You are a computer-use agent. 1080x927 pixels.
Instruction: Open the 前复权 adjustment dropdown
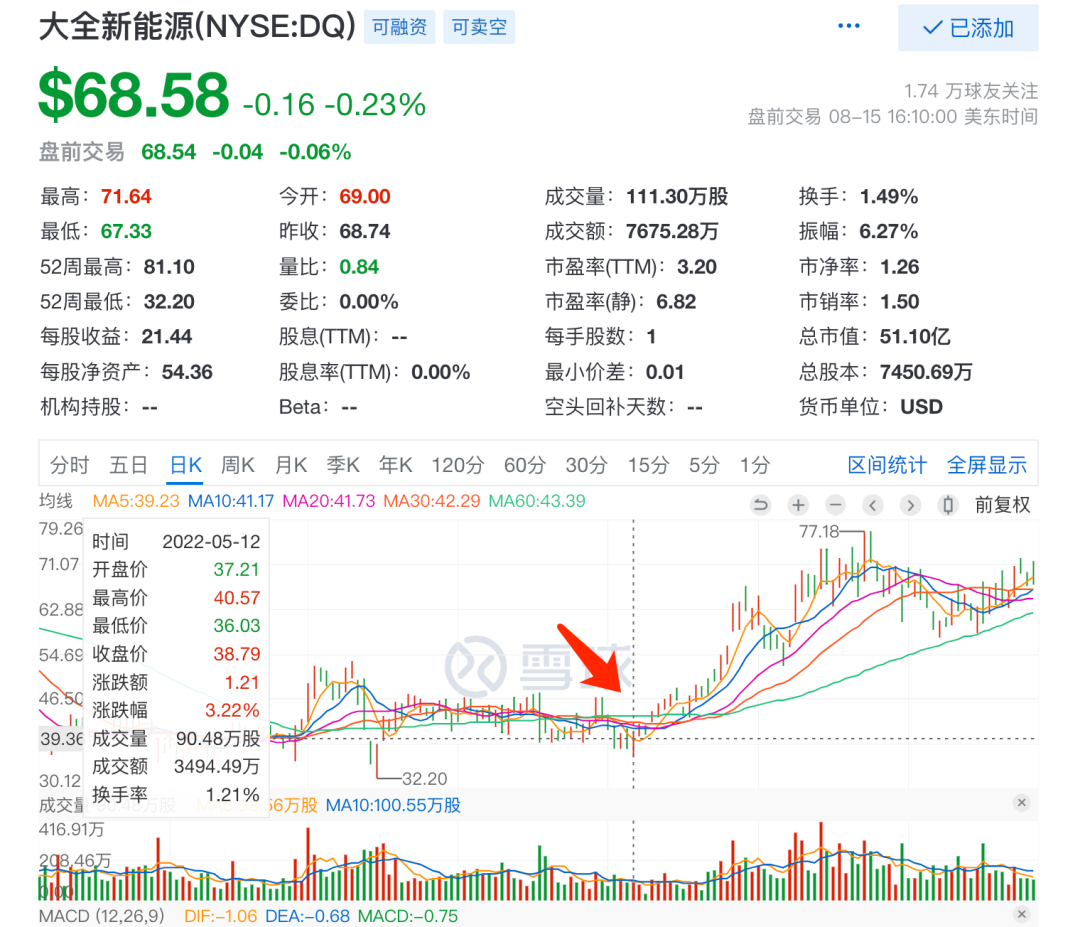point(1002,506)
